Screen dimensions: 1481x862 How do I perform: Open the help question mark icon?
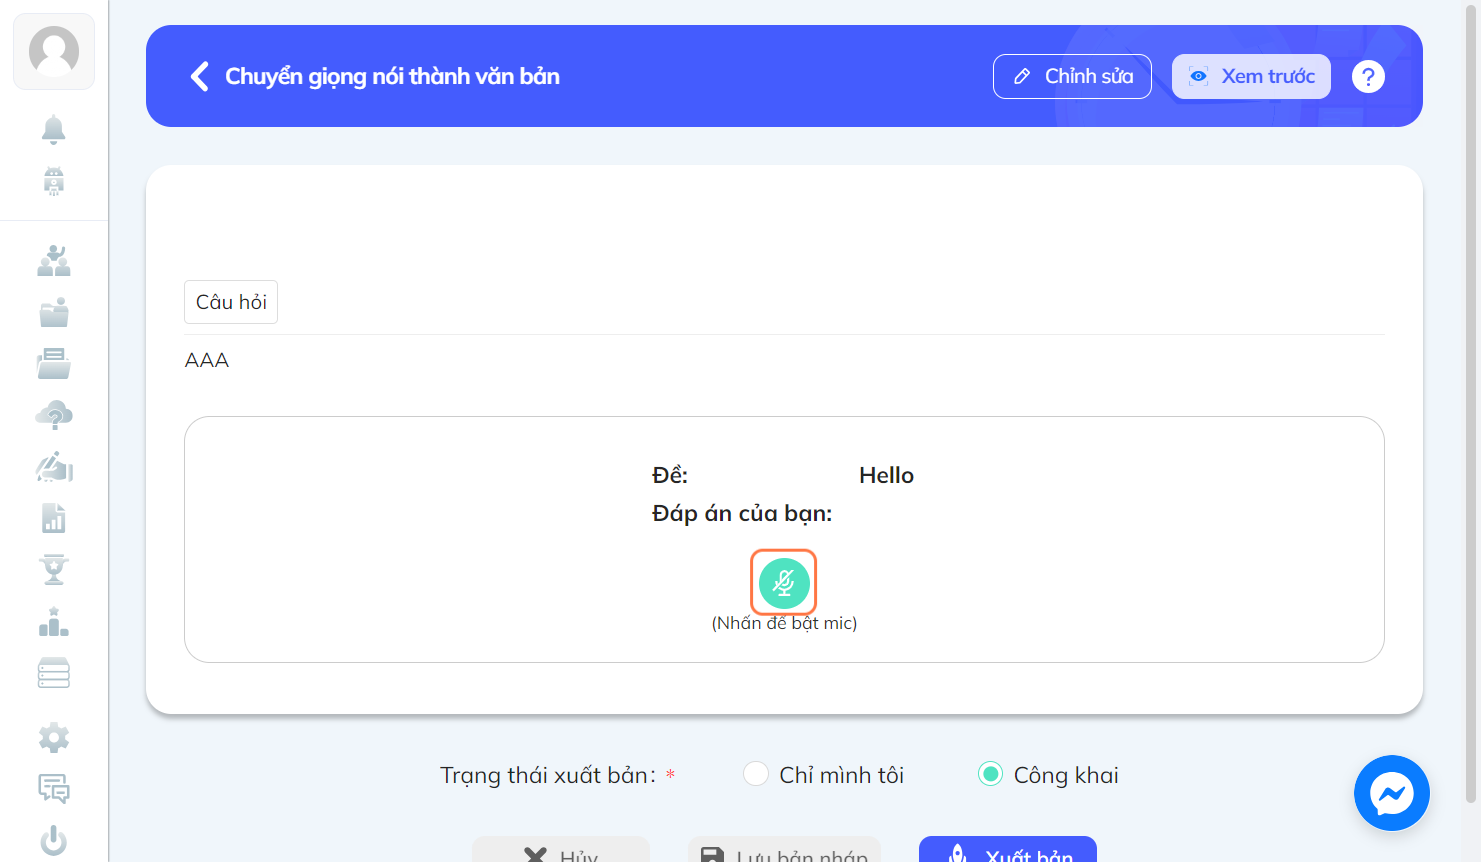1368,76
